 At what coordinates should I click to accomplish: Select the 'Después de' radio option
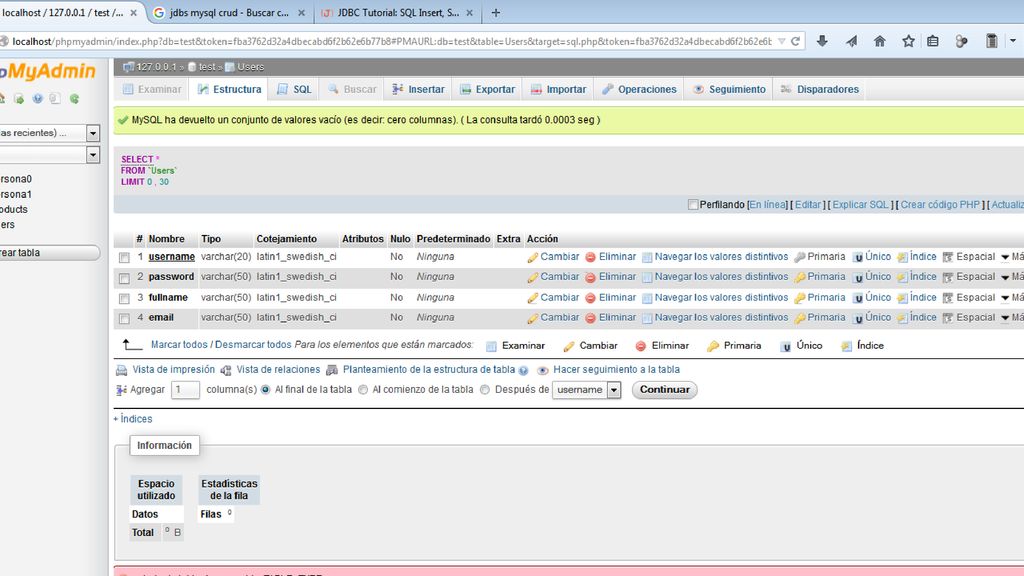click(485, 390)
